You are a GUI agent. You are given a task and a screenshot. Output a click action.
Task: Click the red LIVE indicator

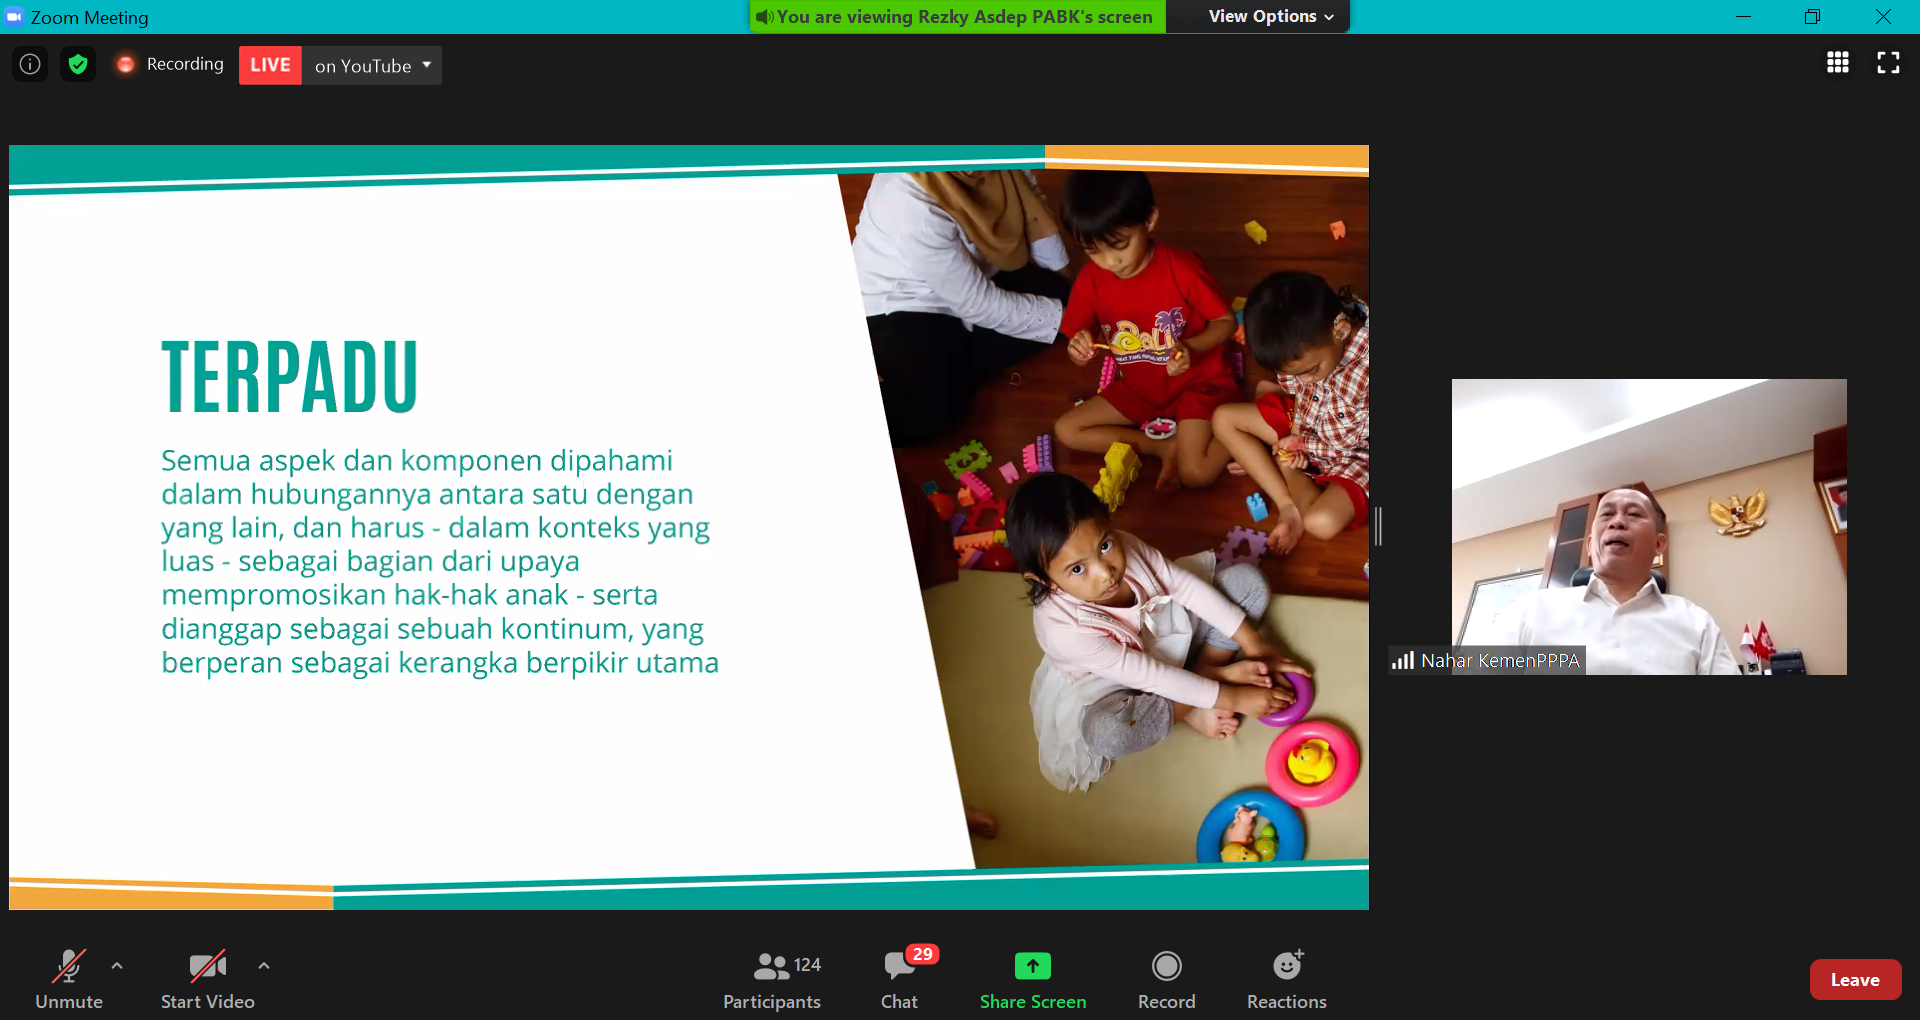[x=270, y=66]
